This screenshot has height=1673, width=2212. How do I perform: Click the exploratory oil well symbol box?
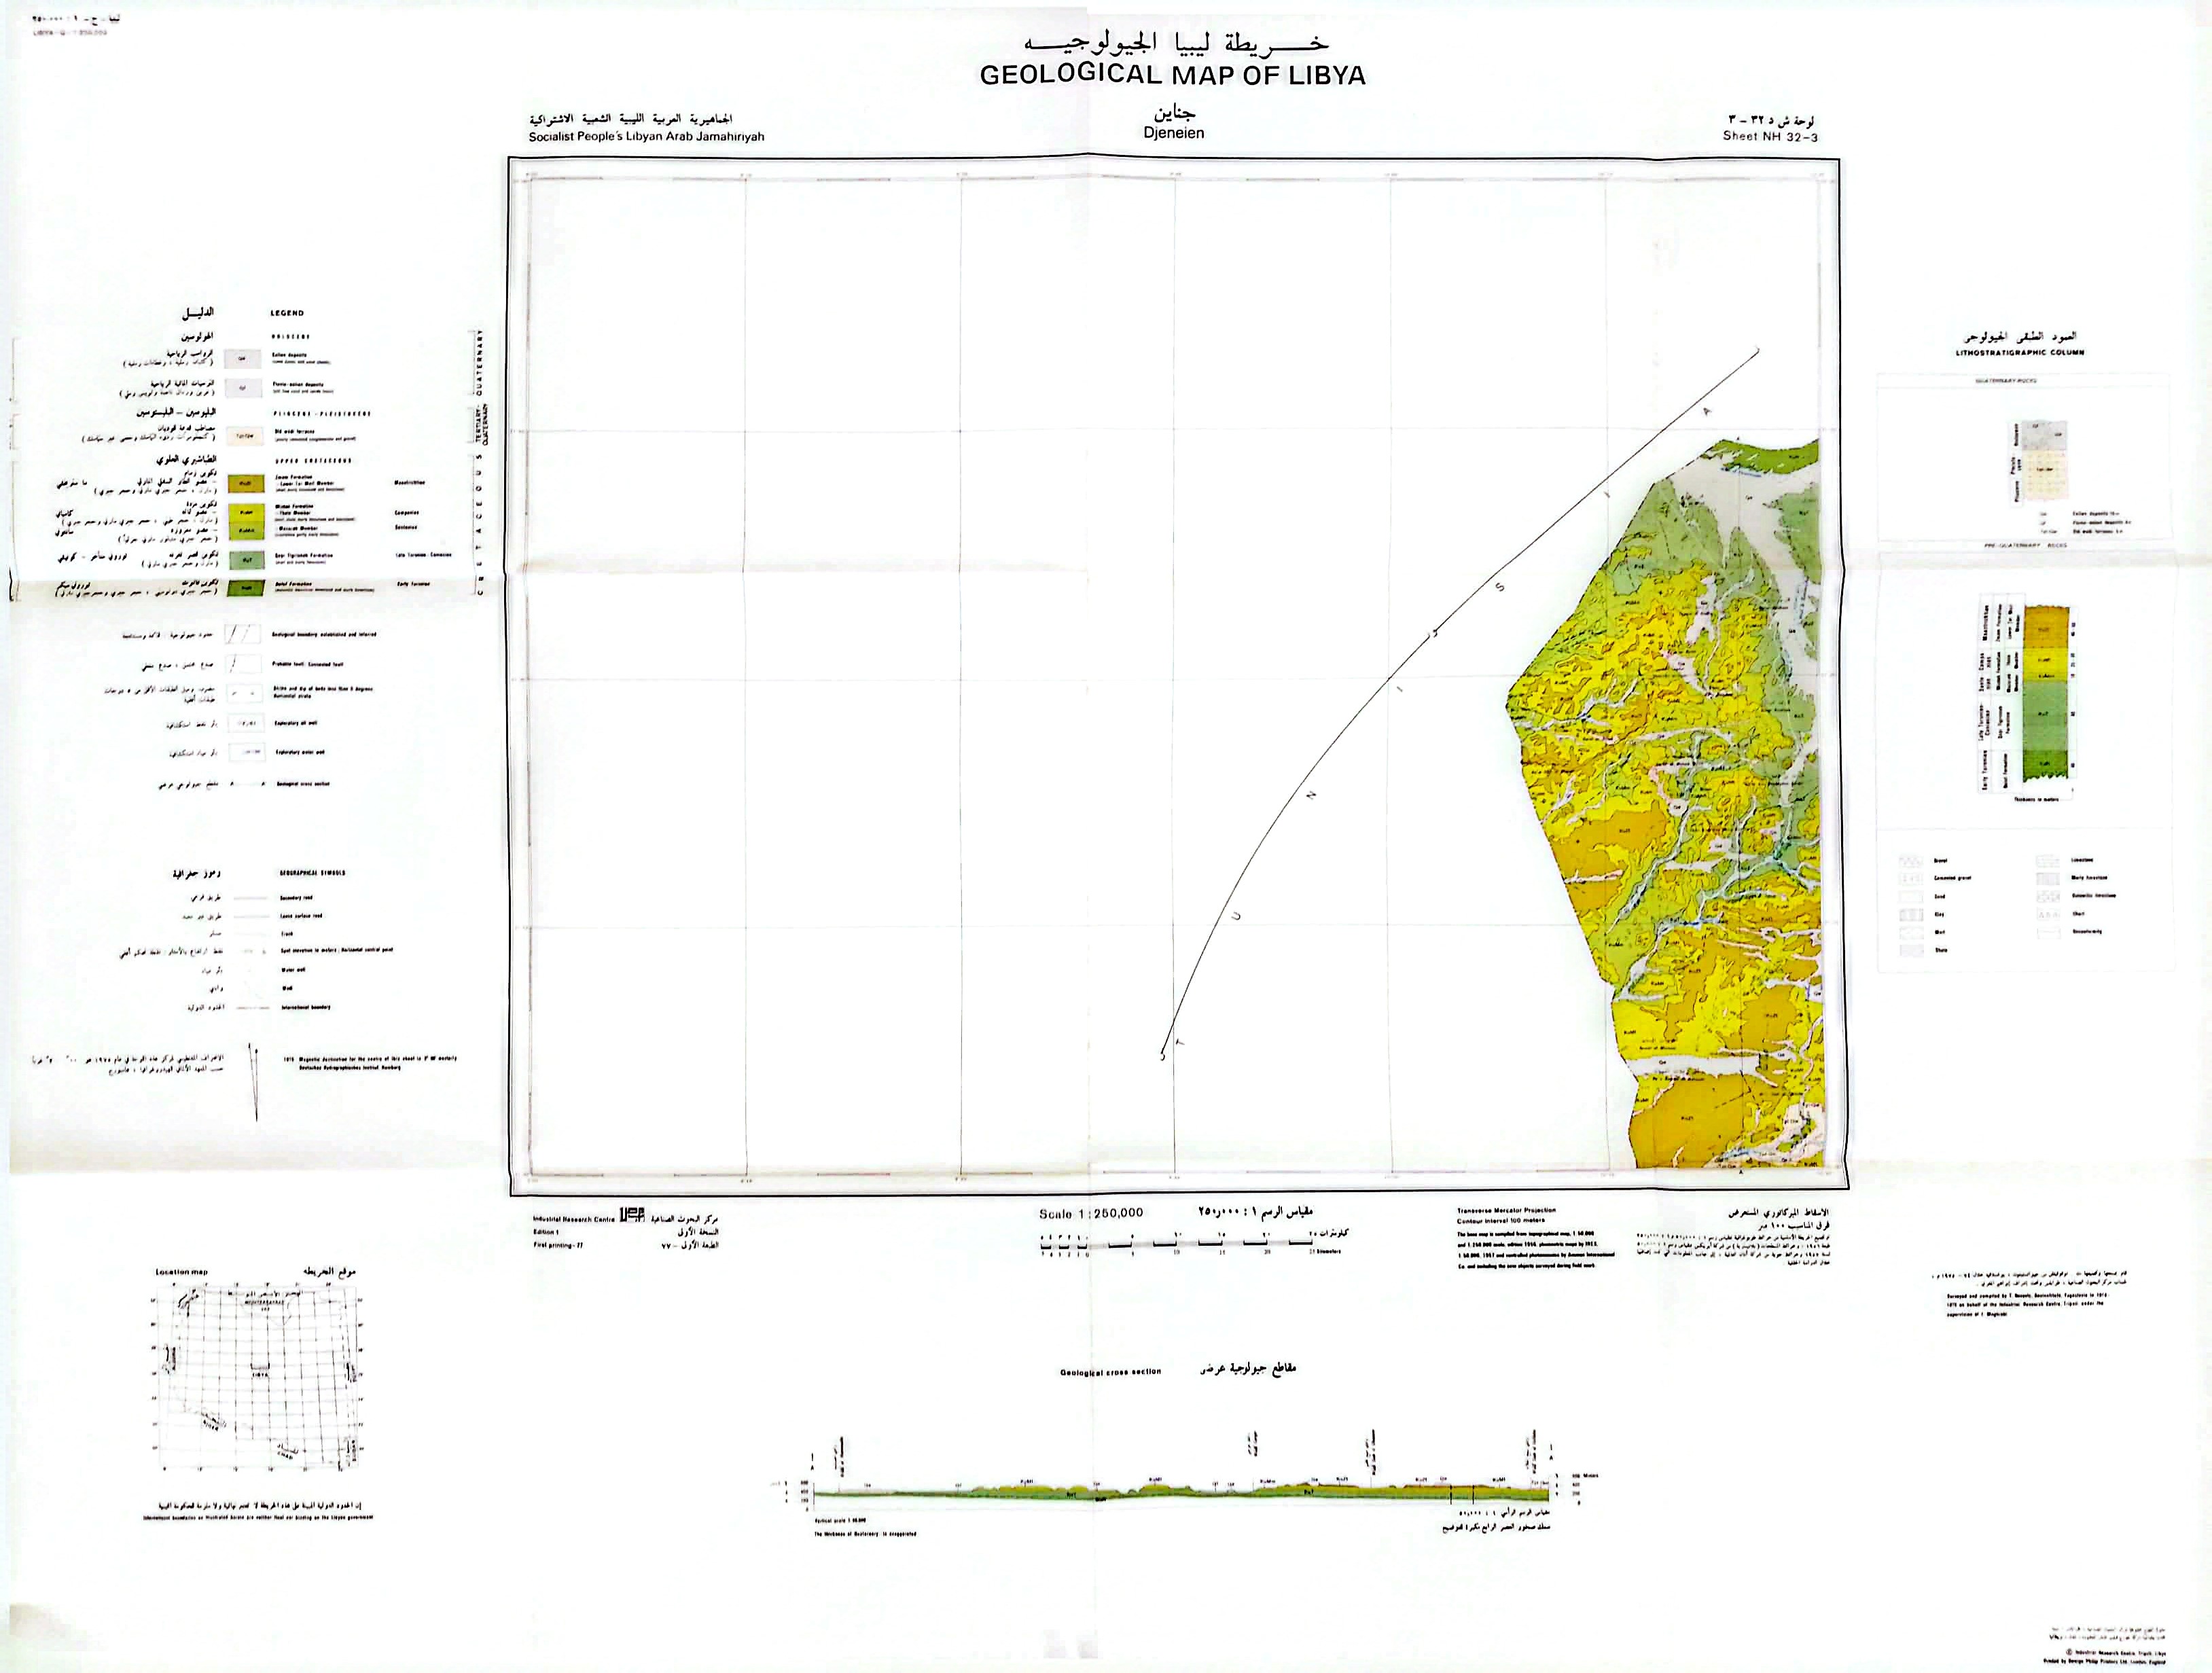pyautogui.click(x=246, y=724)
